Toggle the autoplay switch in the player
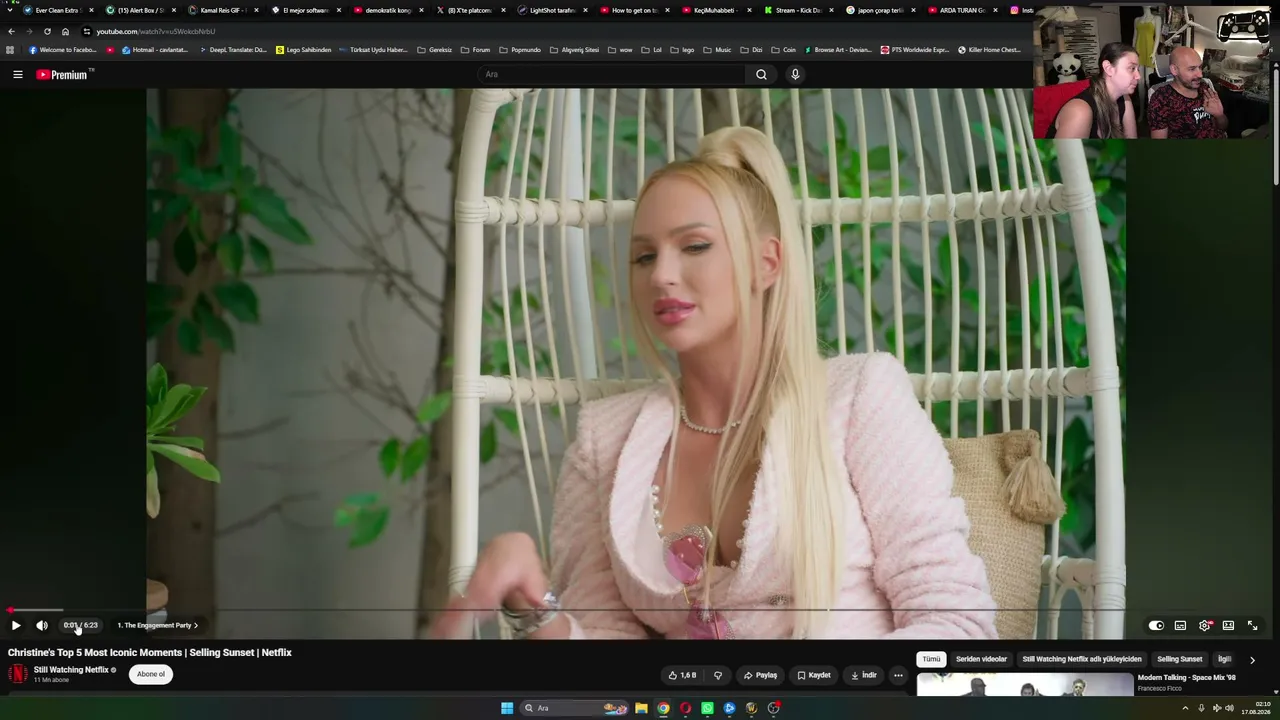Screen dimensions: 1280x720 click(x=1156, y=625)
